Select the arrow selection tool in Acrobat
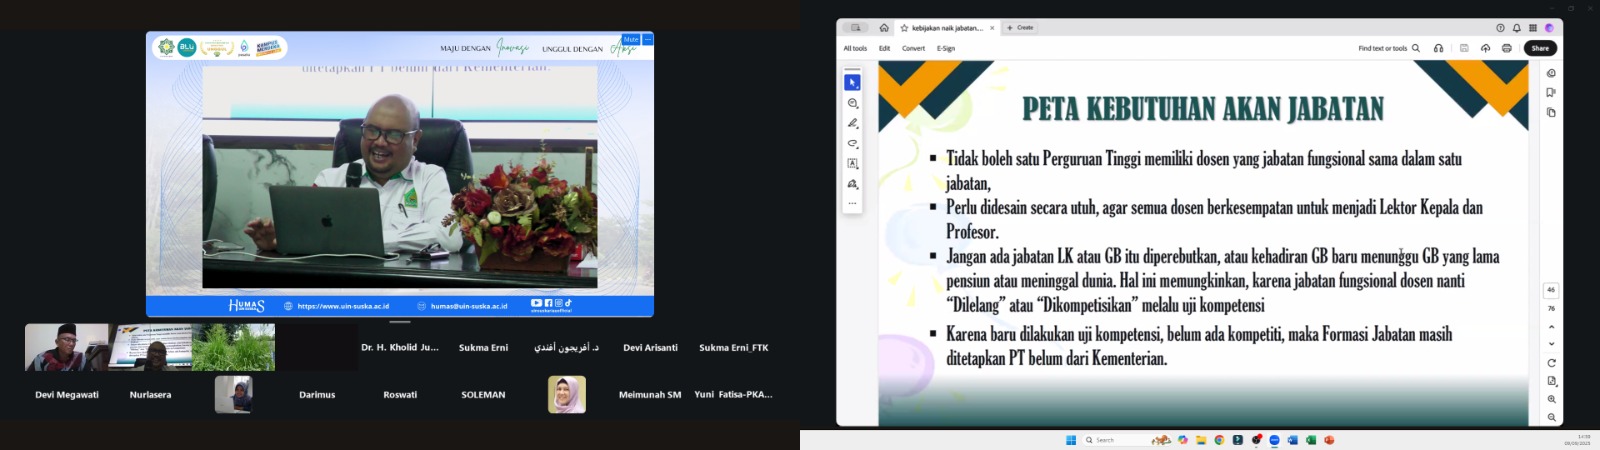Image resolution: width=1600 pixels, height=450 pixels. pyautogui.click(x=852, y=83)
